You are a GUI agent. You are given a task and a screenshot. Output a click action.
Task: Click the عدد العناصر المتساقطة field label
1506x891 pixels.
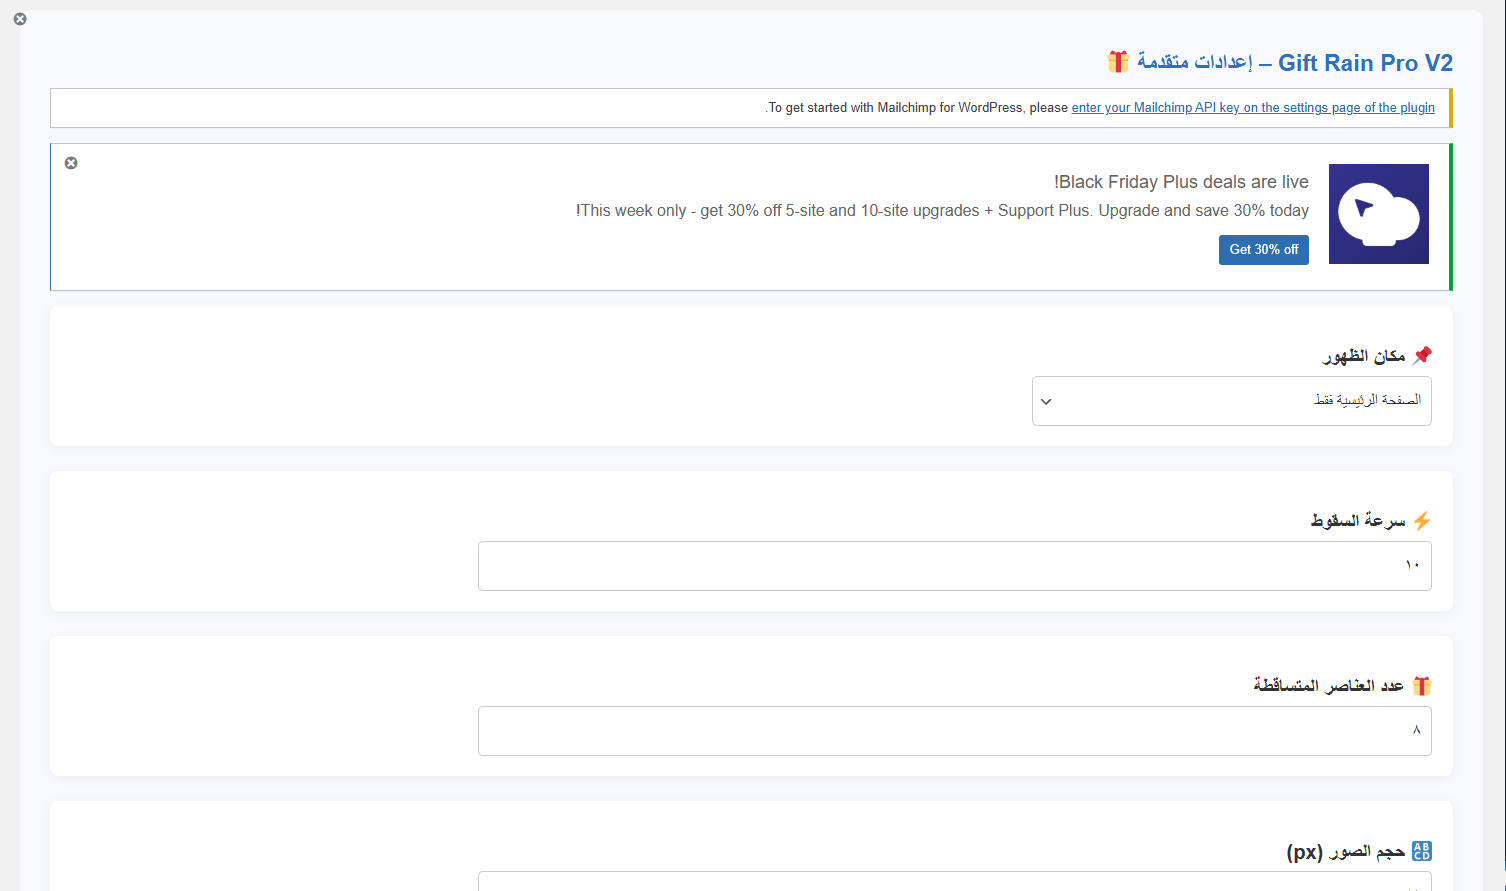pyautogui.click(x=1328, y=686)
